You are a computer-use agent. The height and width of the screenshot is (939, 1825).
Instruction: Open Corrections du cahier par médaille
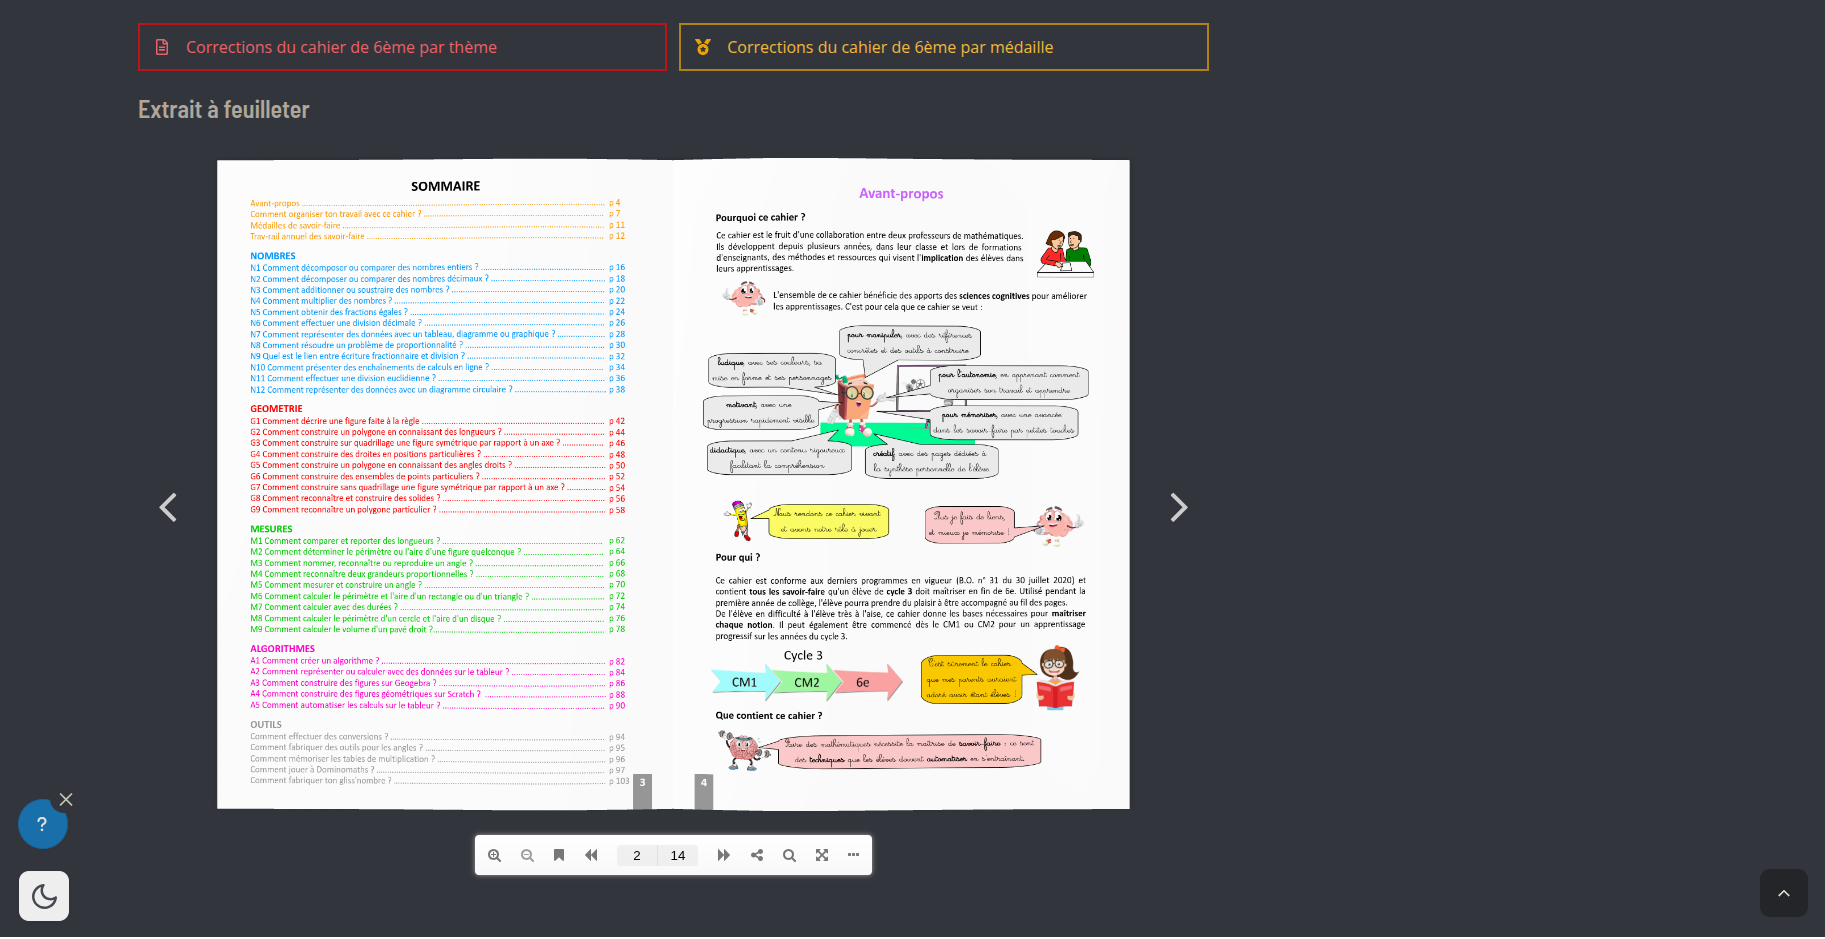pos(943,47)
